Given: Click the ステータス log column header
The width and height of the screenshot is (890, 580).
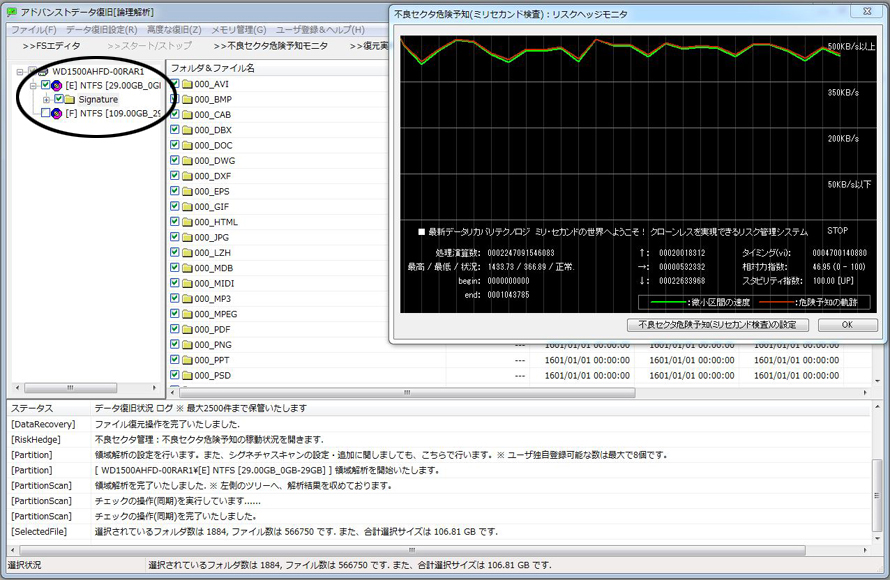Looking at the screenshot, I should pyautogui.click(x=48, y=409).
